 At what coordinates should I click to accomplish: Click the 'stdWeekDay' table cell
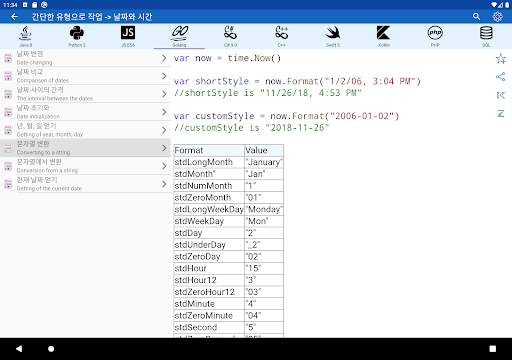209,221
